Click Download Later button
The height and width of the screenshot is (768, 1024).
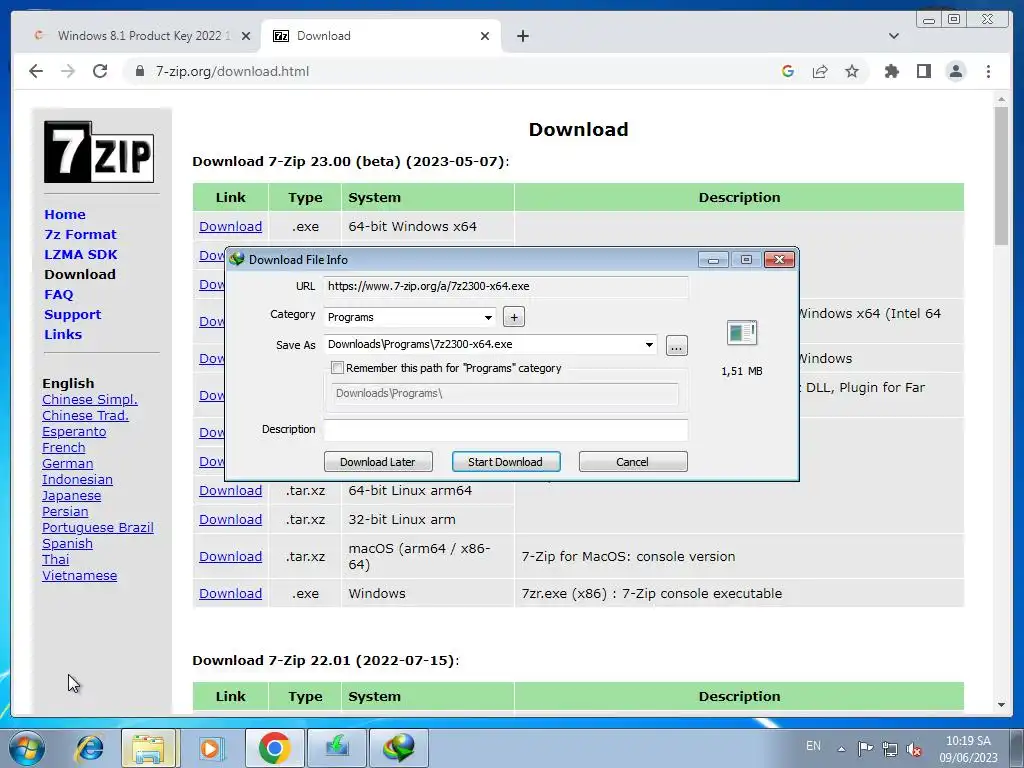pos(378,462)
